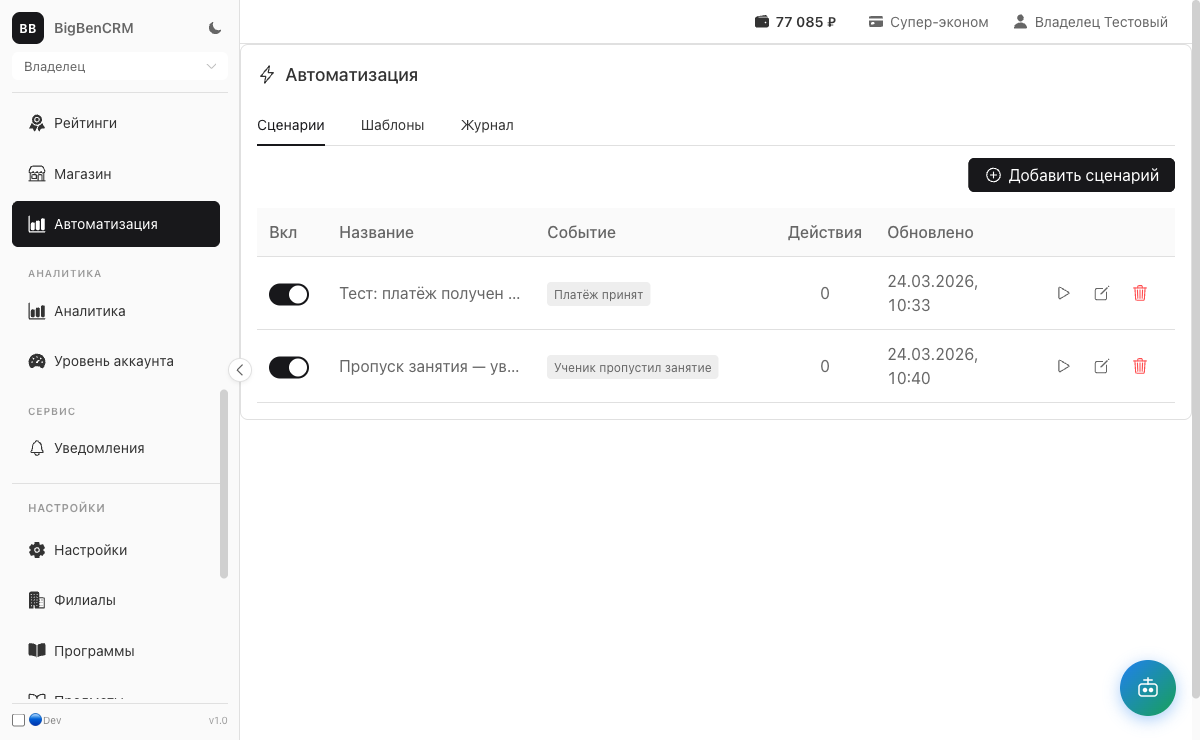
Task: Collapse the sidebar with chevron arrow
Action: [x=239, y=370]
